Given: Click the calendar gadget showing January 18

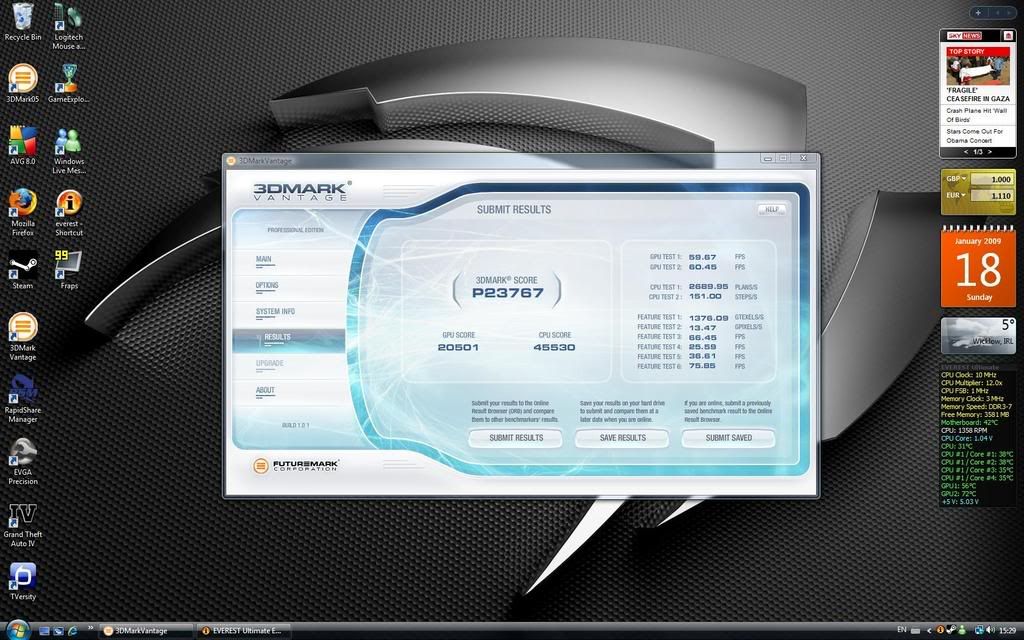Looking at the screenshot, I should tap(978, 266).
